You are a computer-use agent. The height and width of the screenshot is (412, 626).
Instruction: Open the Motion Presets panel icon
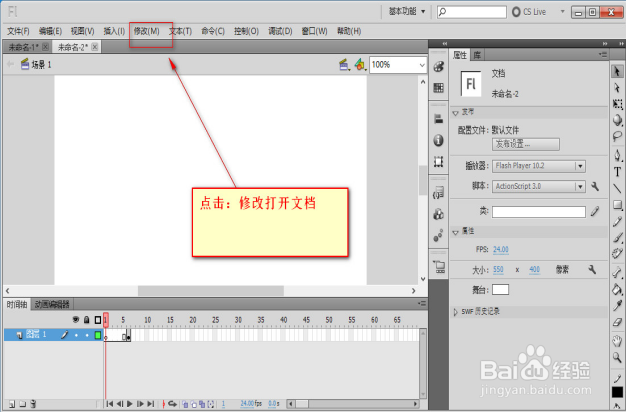tap(438, 235)
